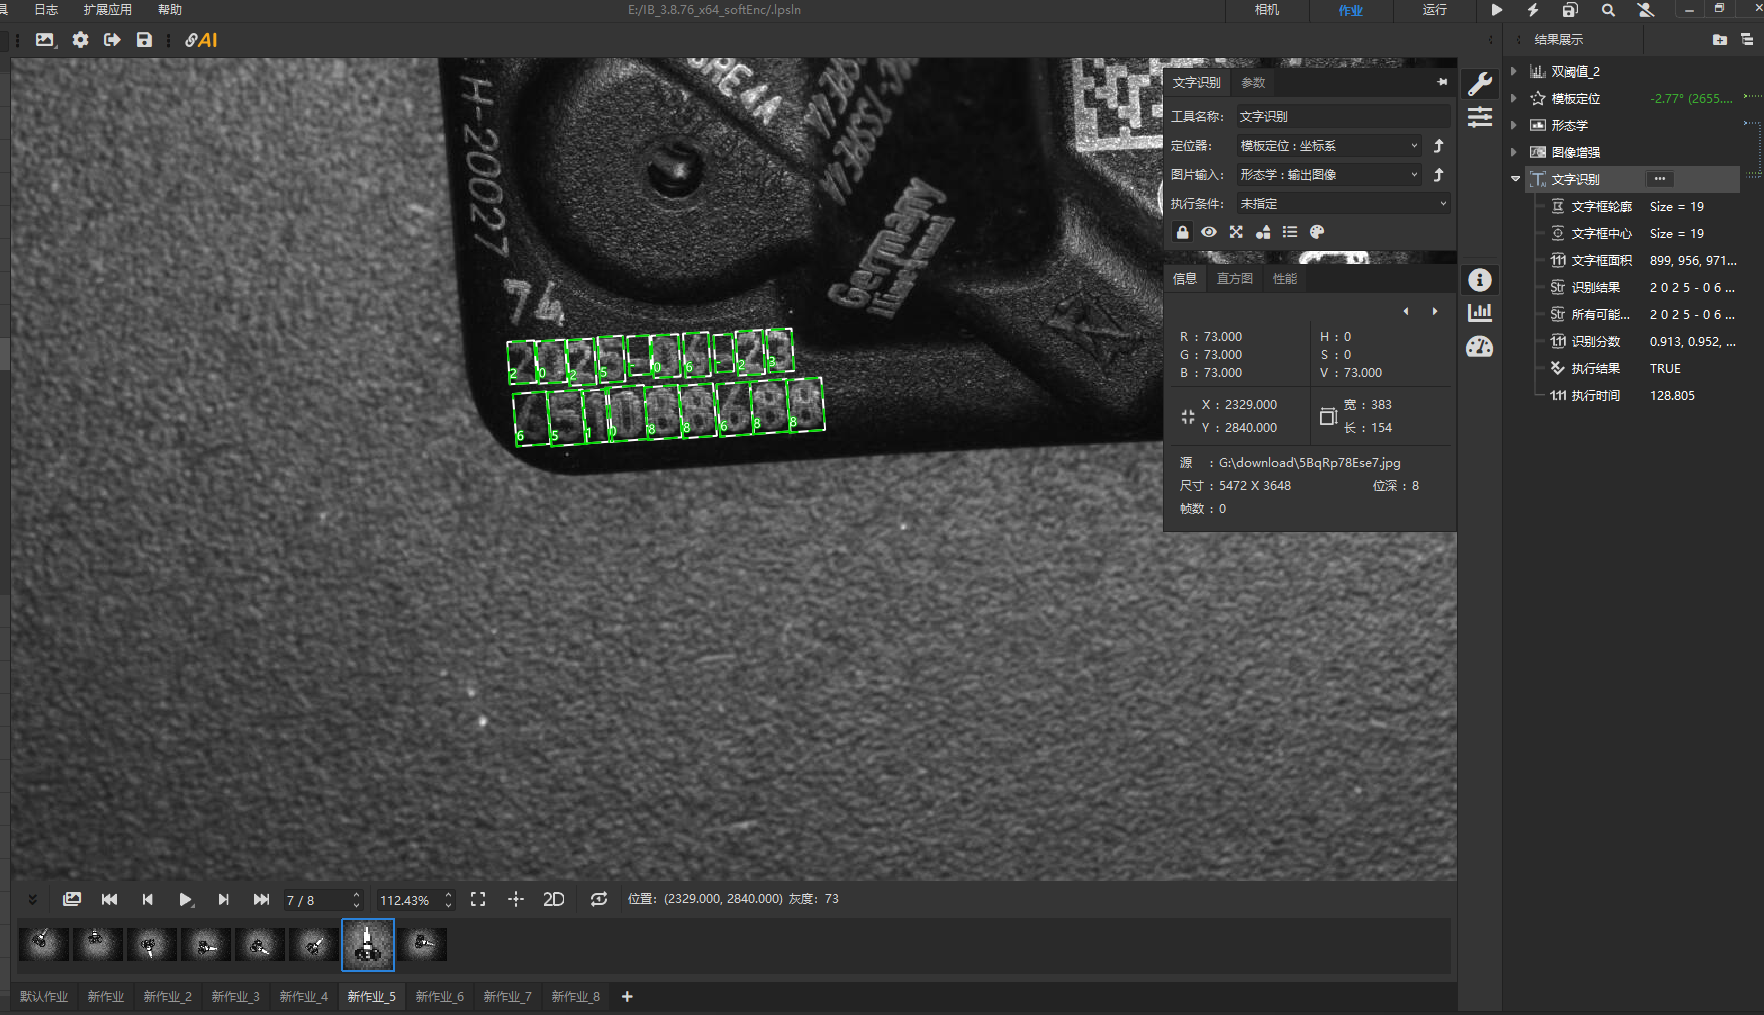
Task: Switch to the 直方图 tab
Action: click(1234, 279)
